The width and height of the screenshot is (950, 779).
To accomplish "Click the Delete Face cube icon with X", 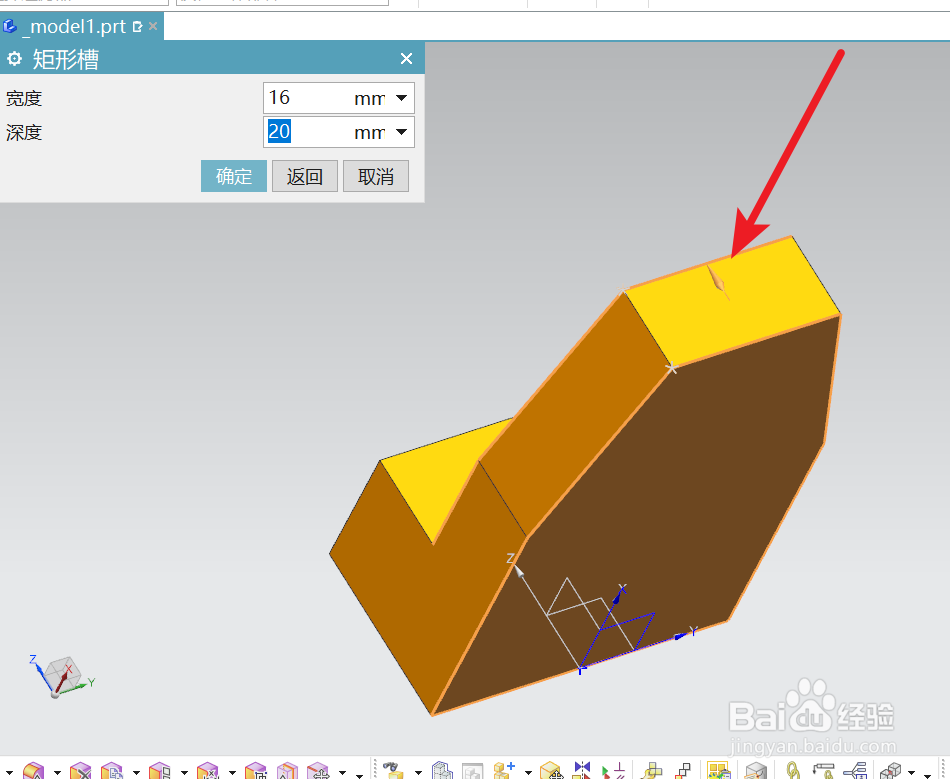I will tap(81, 771).
